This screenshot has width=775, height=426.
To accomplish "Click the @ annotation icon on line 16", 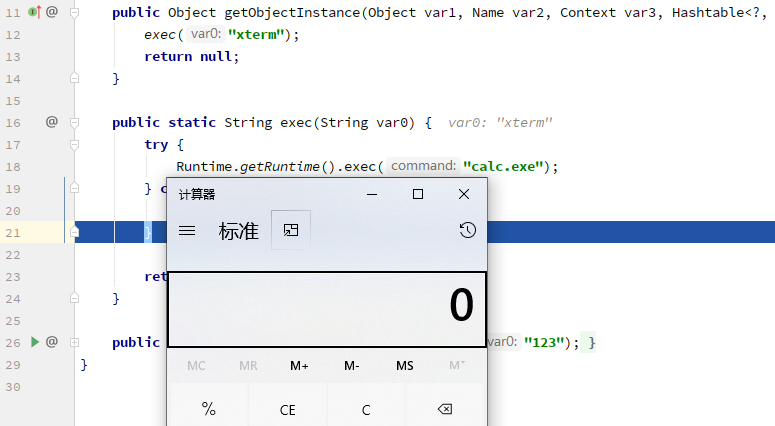I will point(52,122).
